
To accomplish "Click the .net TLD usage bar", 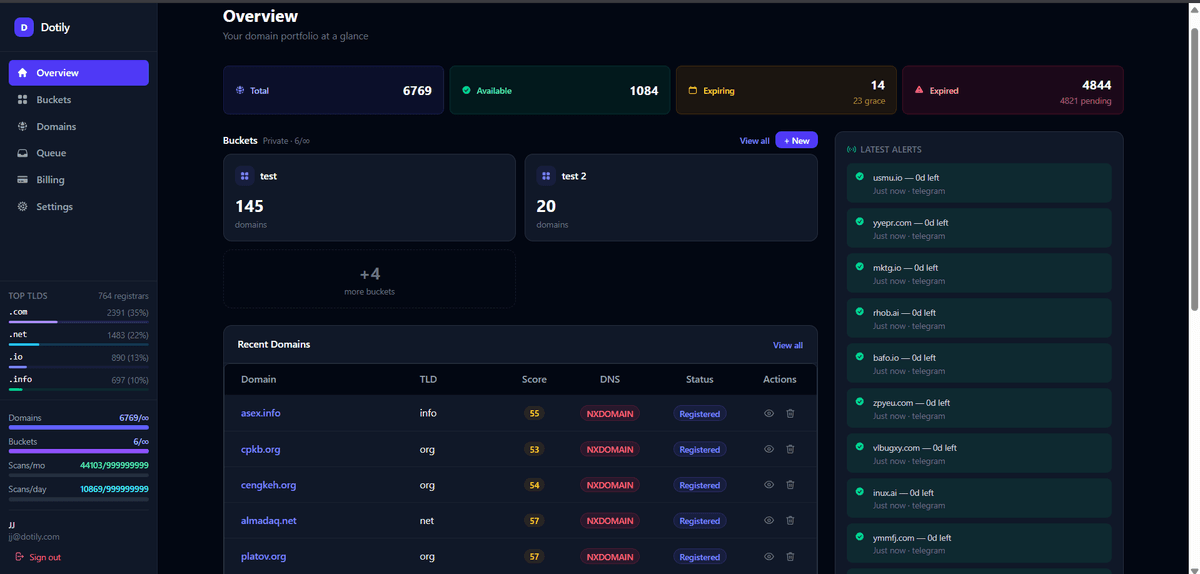I will (x=79, y=345).
